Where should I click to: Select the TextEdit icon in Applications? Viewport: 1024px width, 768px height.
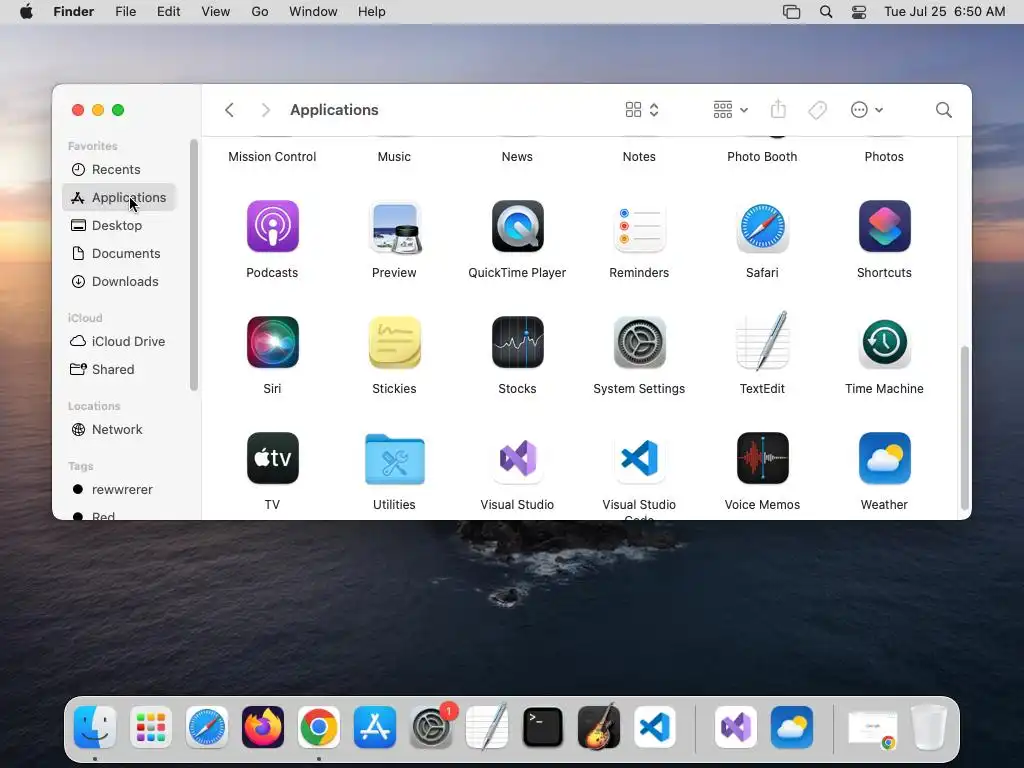[x=762, y=341]
